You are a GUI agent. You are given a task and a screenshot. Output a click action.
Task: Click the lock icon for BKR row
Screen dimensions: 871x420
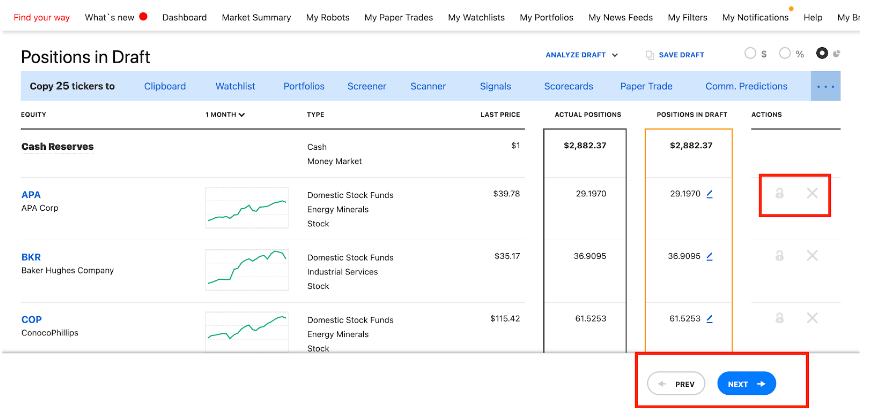tap(779, 256)
